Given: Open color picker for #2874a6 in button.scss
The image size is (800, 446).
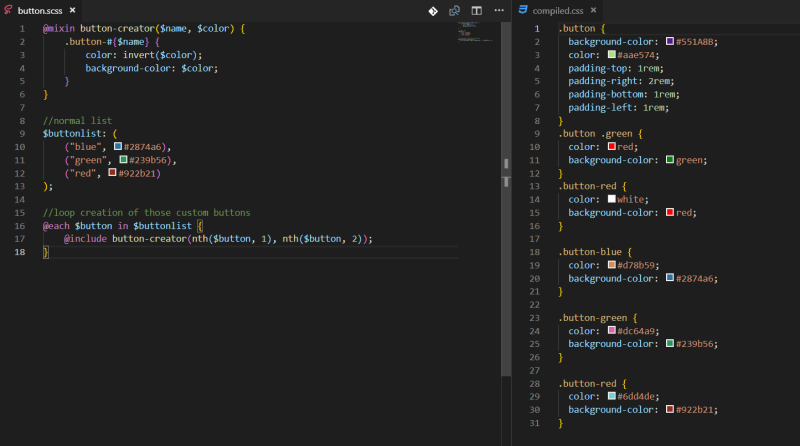Looking at the screenshot, I should 118,146.
